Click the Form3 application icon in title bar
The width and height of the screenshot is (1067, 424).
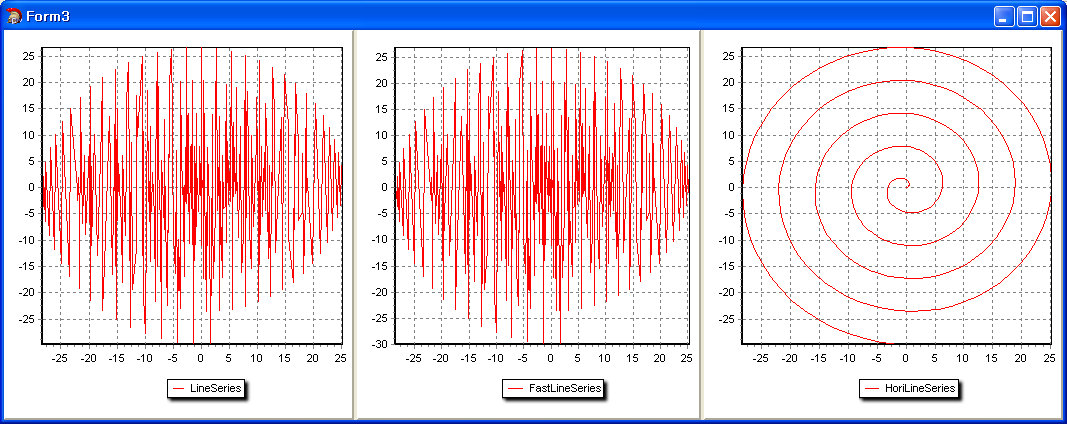point(14,16)
